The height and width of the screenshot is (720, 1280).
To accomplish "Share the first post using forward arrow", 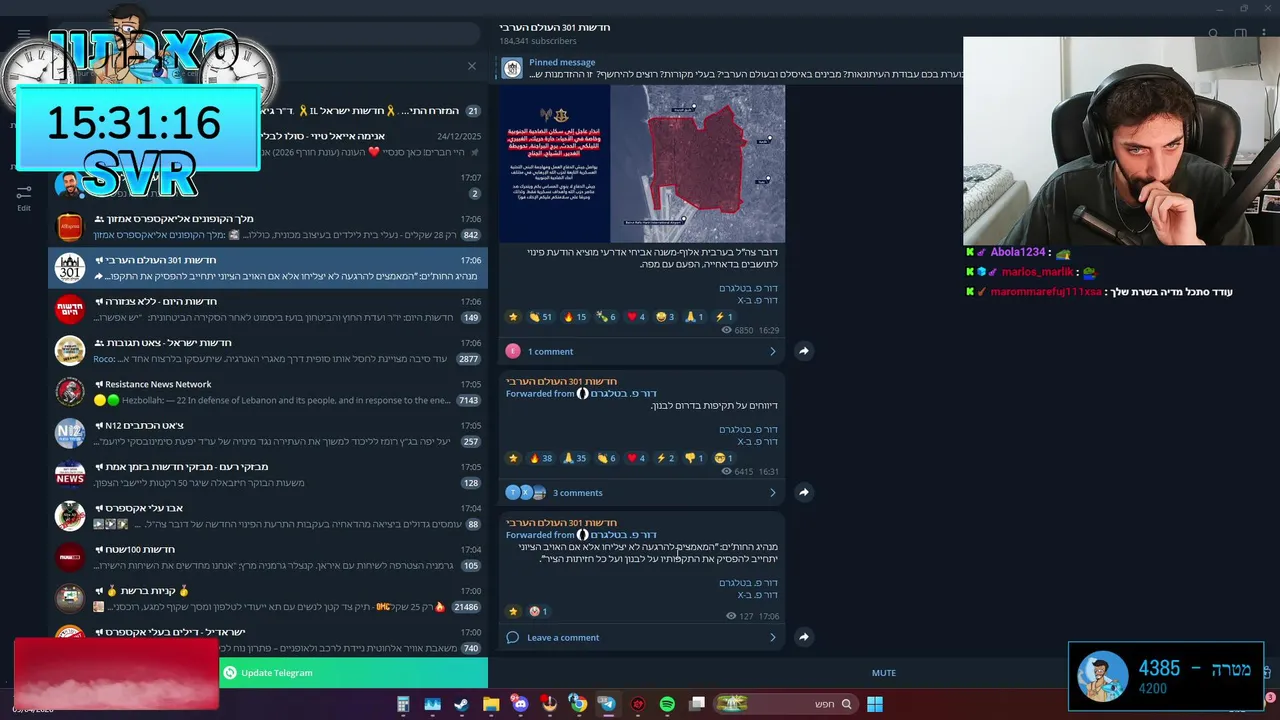I will [804, 351].
